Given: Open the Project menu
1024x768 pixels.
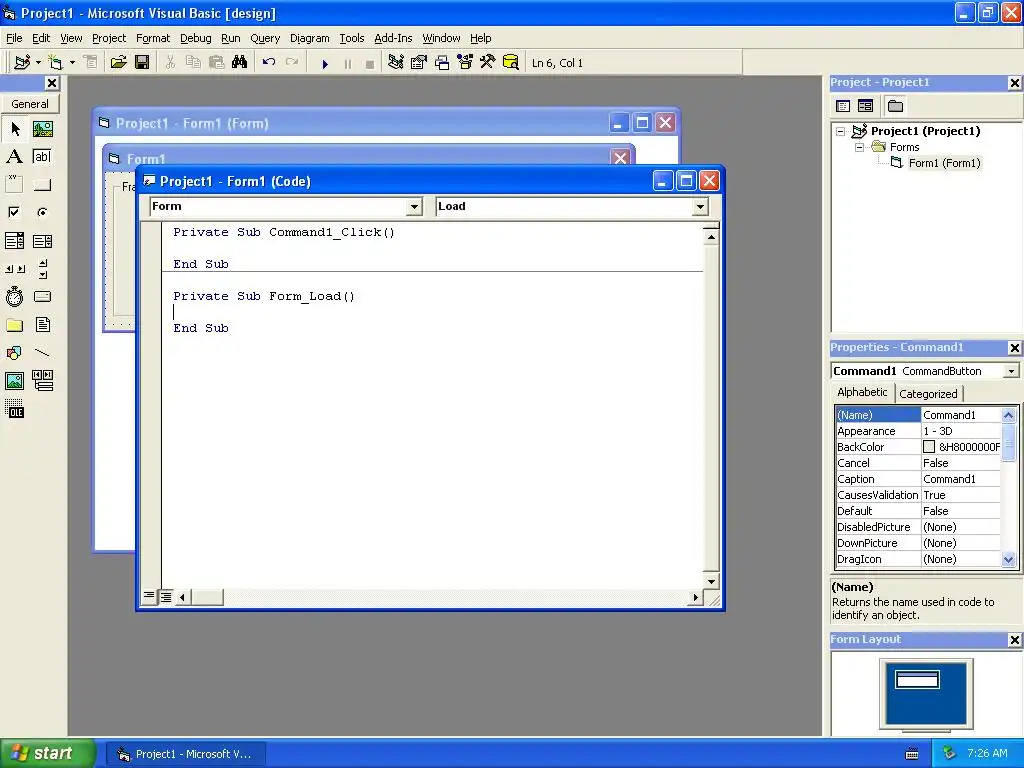Looking at the screenshot, I should pos(108,38).
